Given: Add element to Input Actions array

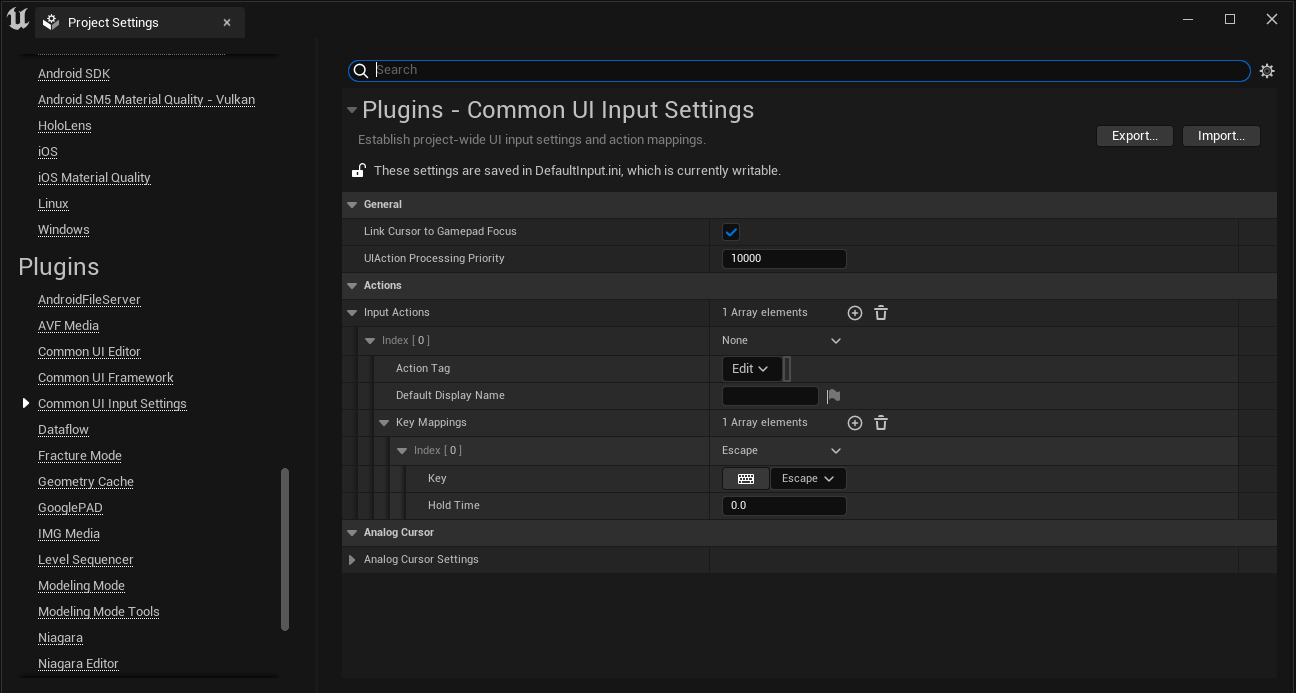Looking at the screenshot, I should coord(855,313).
